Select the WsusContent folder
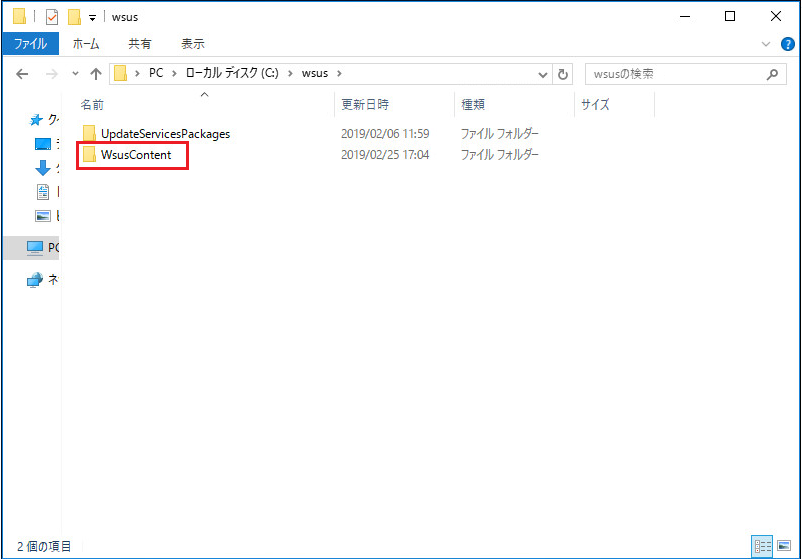 (136, 155)
